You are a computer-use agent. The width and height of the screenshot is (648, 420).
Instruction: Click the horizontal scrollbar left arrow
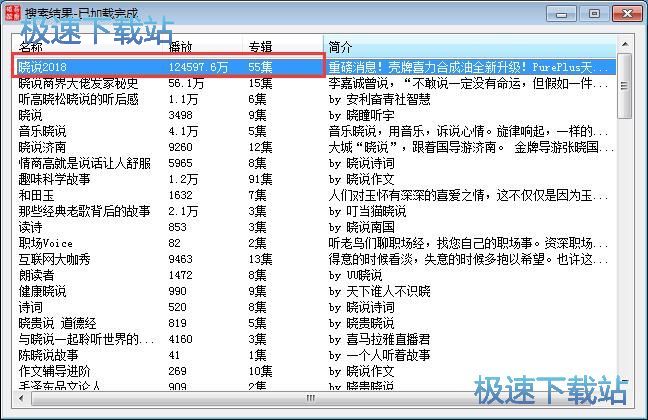tap(21, 399)
